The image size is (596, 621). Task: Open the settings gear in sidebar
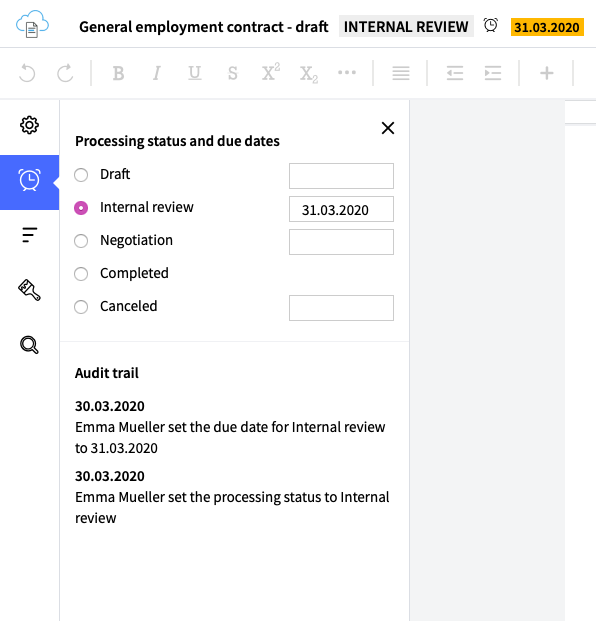[x=29, y=125]
